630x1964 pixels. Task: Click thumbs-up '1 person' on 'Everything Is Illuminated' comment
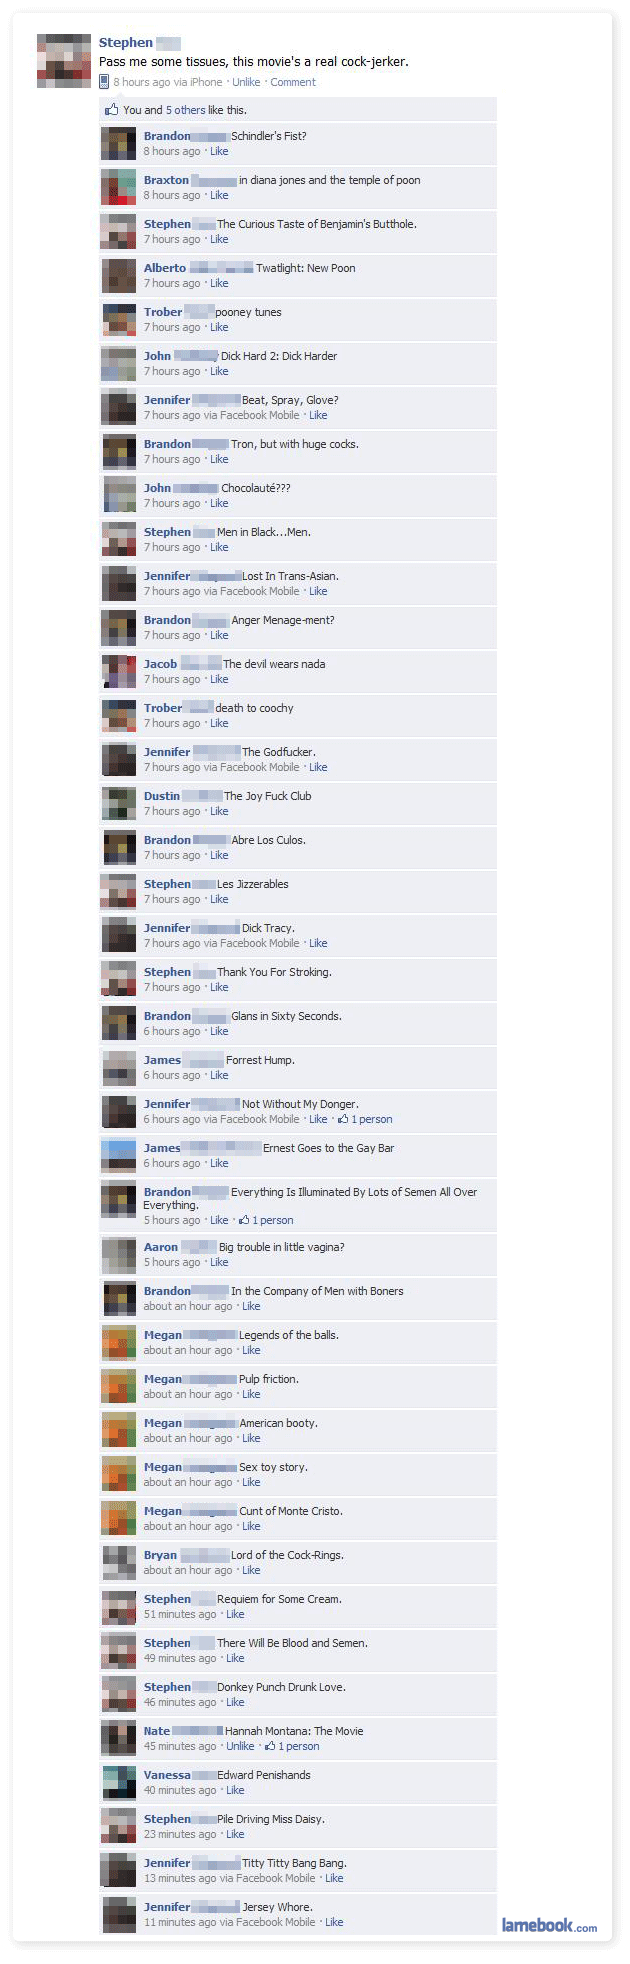click(266, 1220)
